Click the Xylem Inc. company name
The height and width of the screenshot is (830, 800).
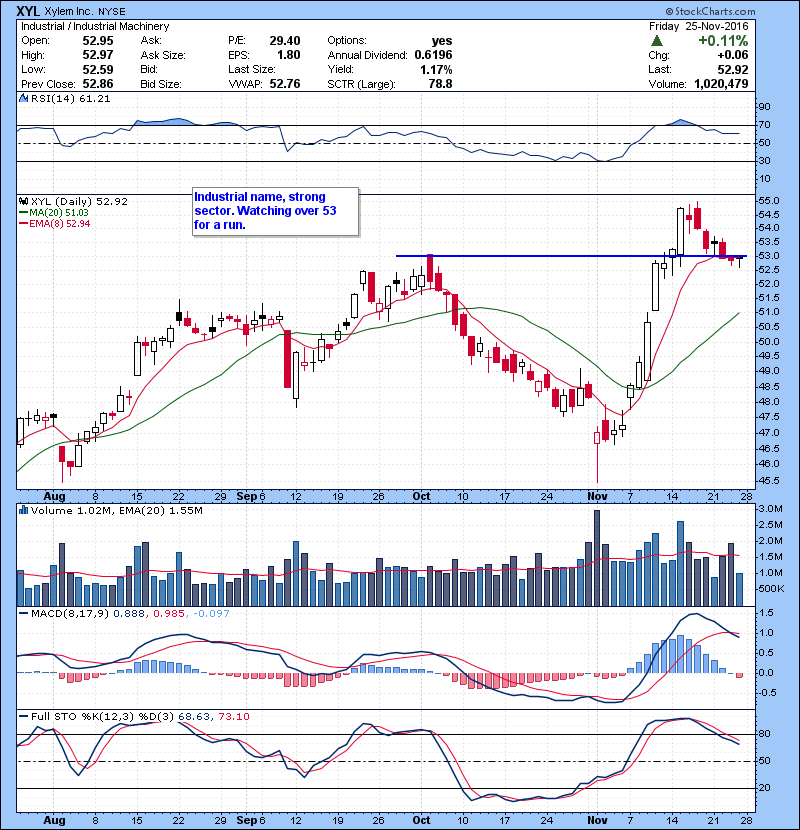pyautogui.click(x=70, y=11)
